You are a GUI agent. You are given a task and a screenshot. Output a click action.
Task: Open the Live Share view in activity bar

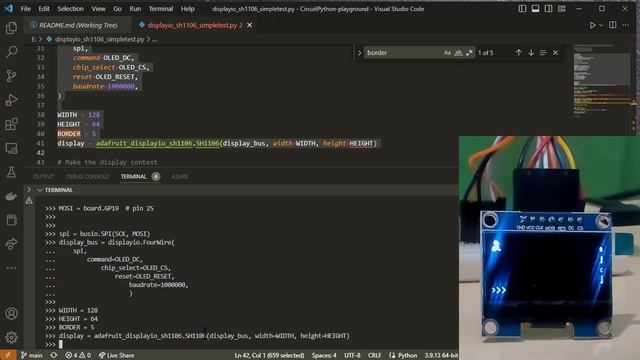click(11, 244)
